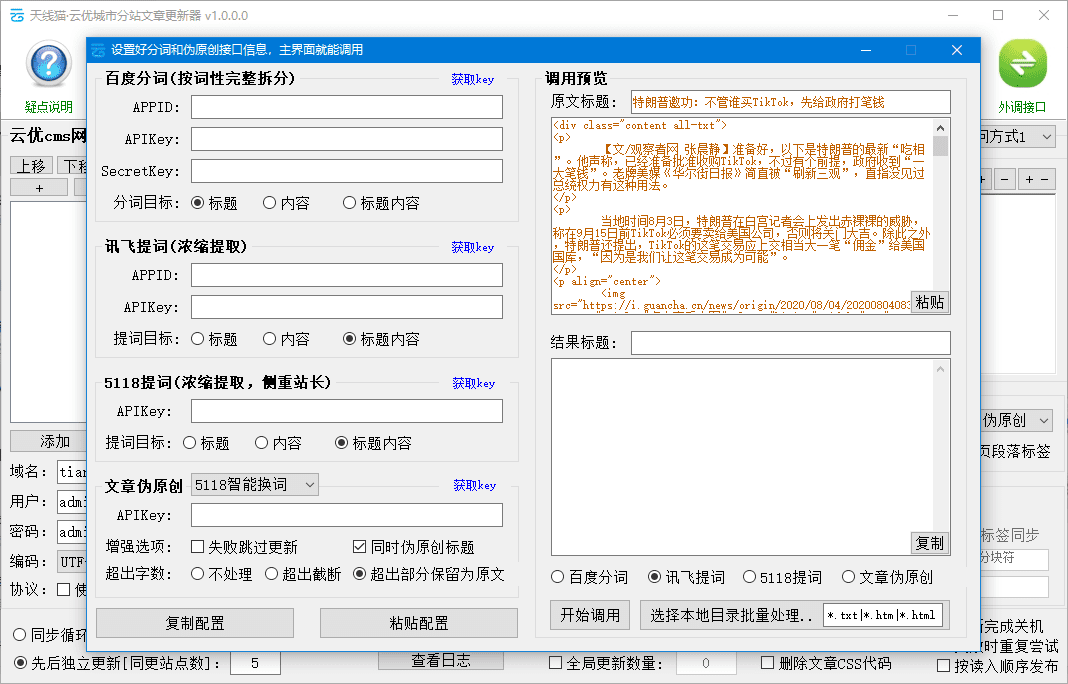Click the file filter field *.txt|*.htm|*.html
This screenshot has width=1068, height=684.
tap(883, 615)
